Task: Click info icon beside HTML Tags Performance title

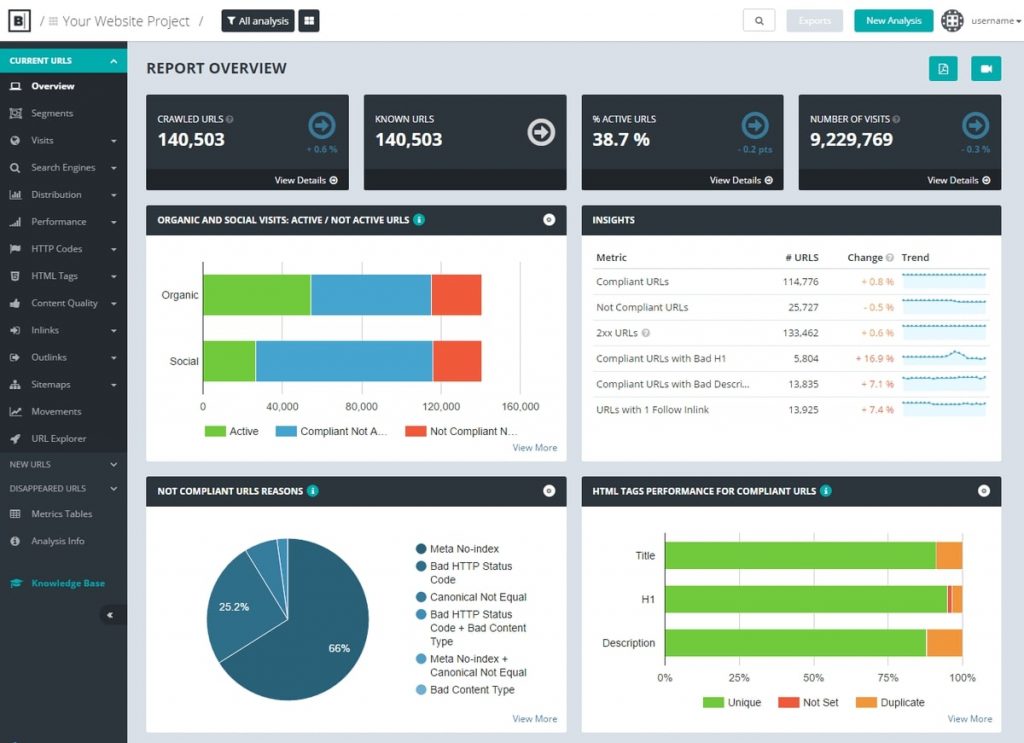Action: tap(826, 491)
